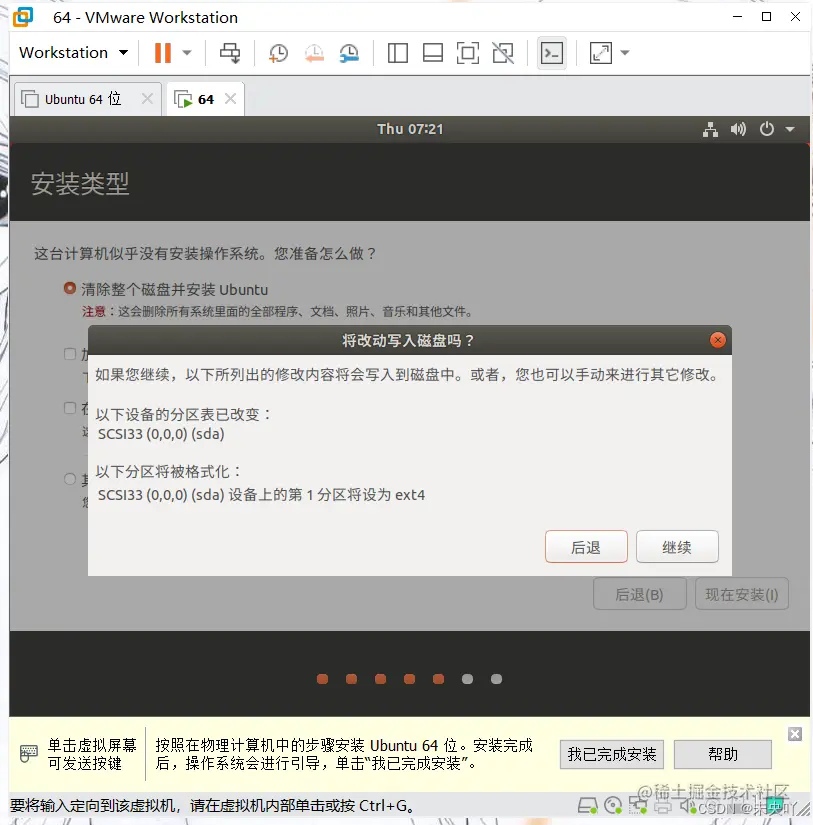Open the Ubuntu volume icon

coord(738,129)
